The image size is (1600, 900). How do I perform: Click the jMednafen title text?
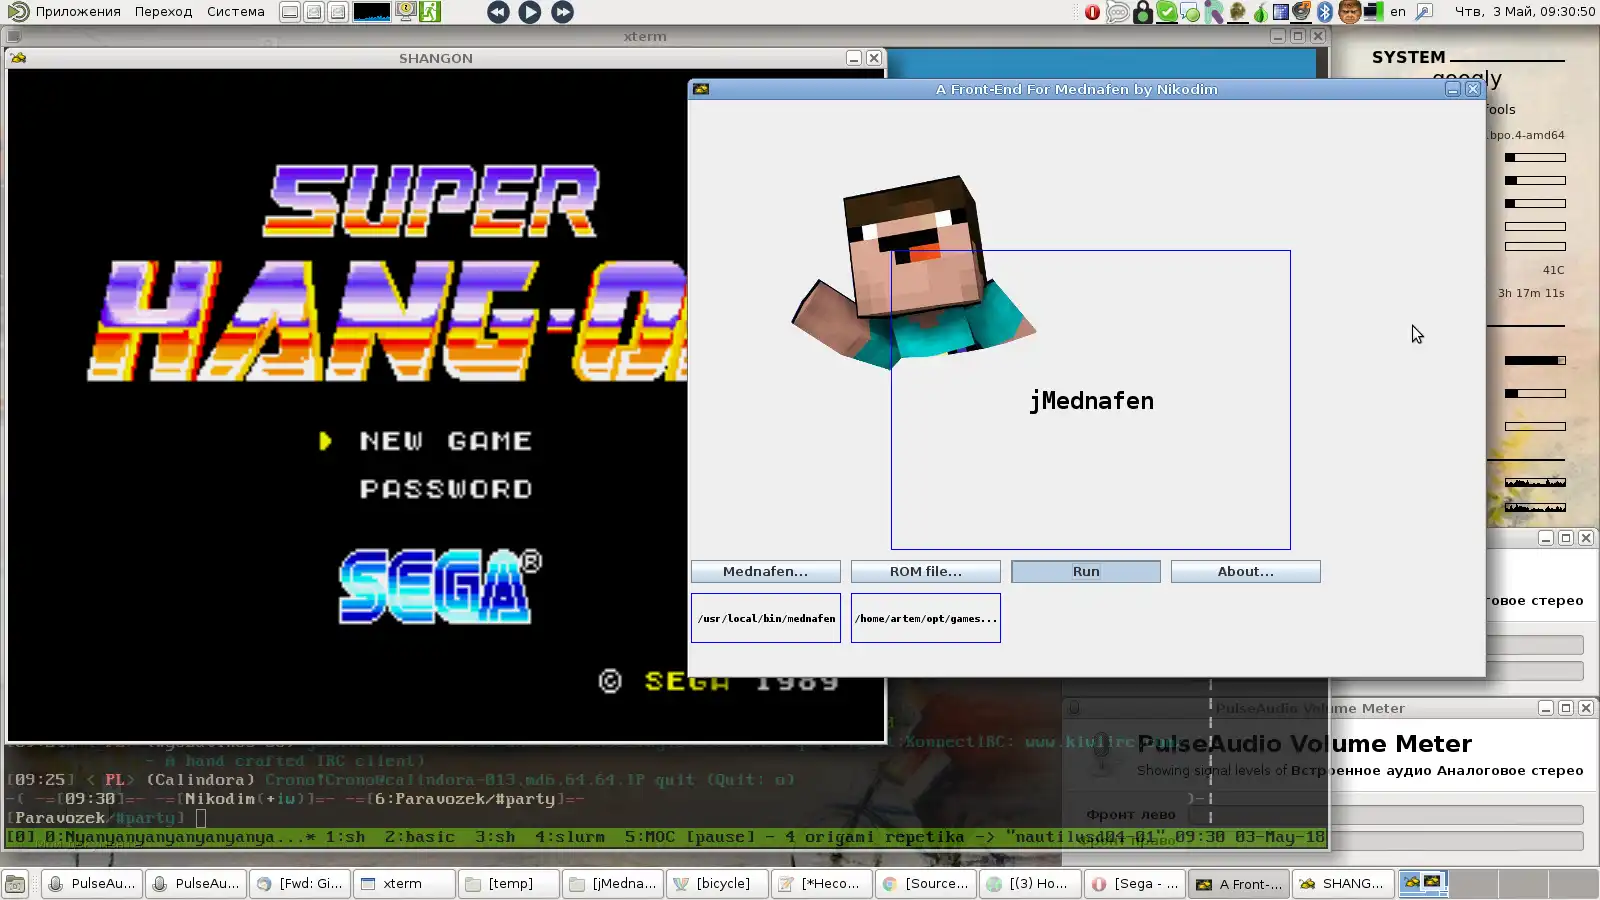pyautogui.click(x=1091, y=401)
